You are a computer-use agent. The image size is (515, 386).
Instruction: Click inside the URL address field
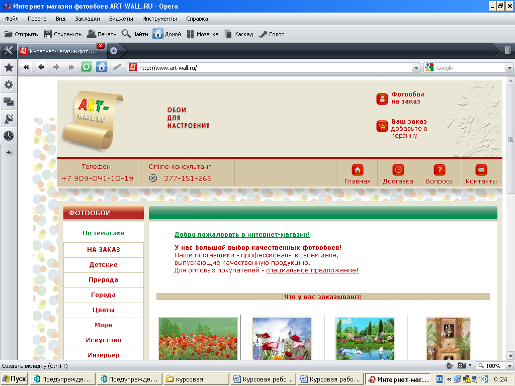click(x=275, y=68)
